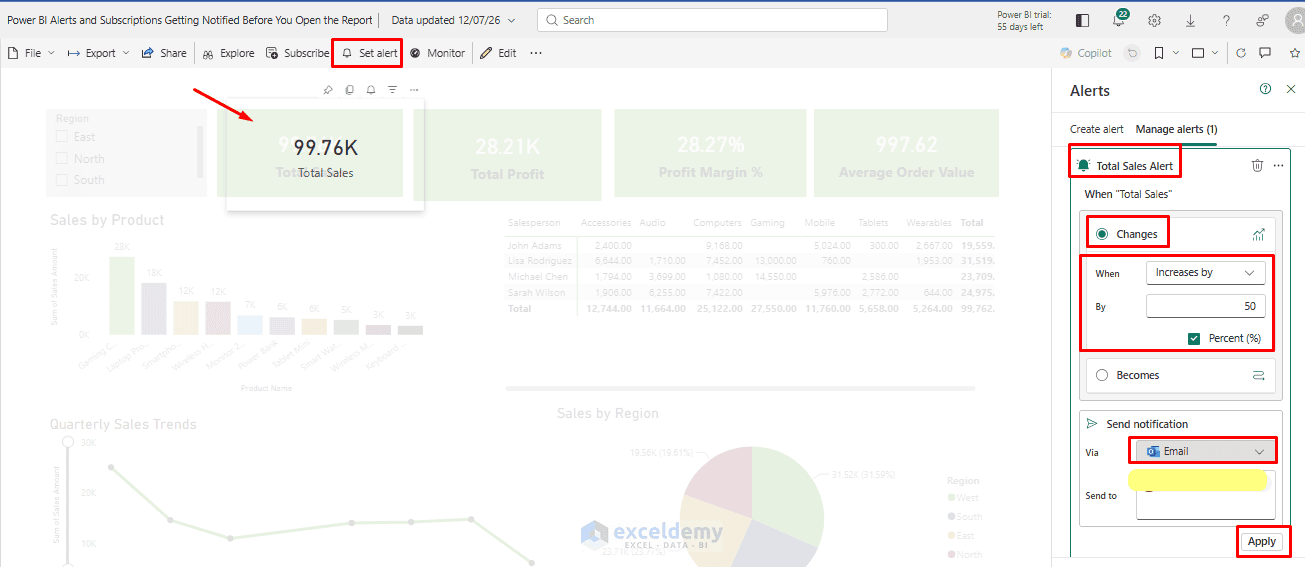Select the Total Profit card
The width and height of the screenshot is (1305, 567).
point(508,153)
